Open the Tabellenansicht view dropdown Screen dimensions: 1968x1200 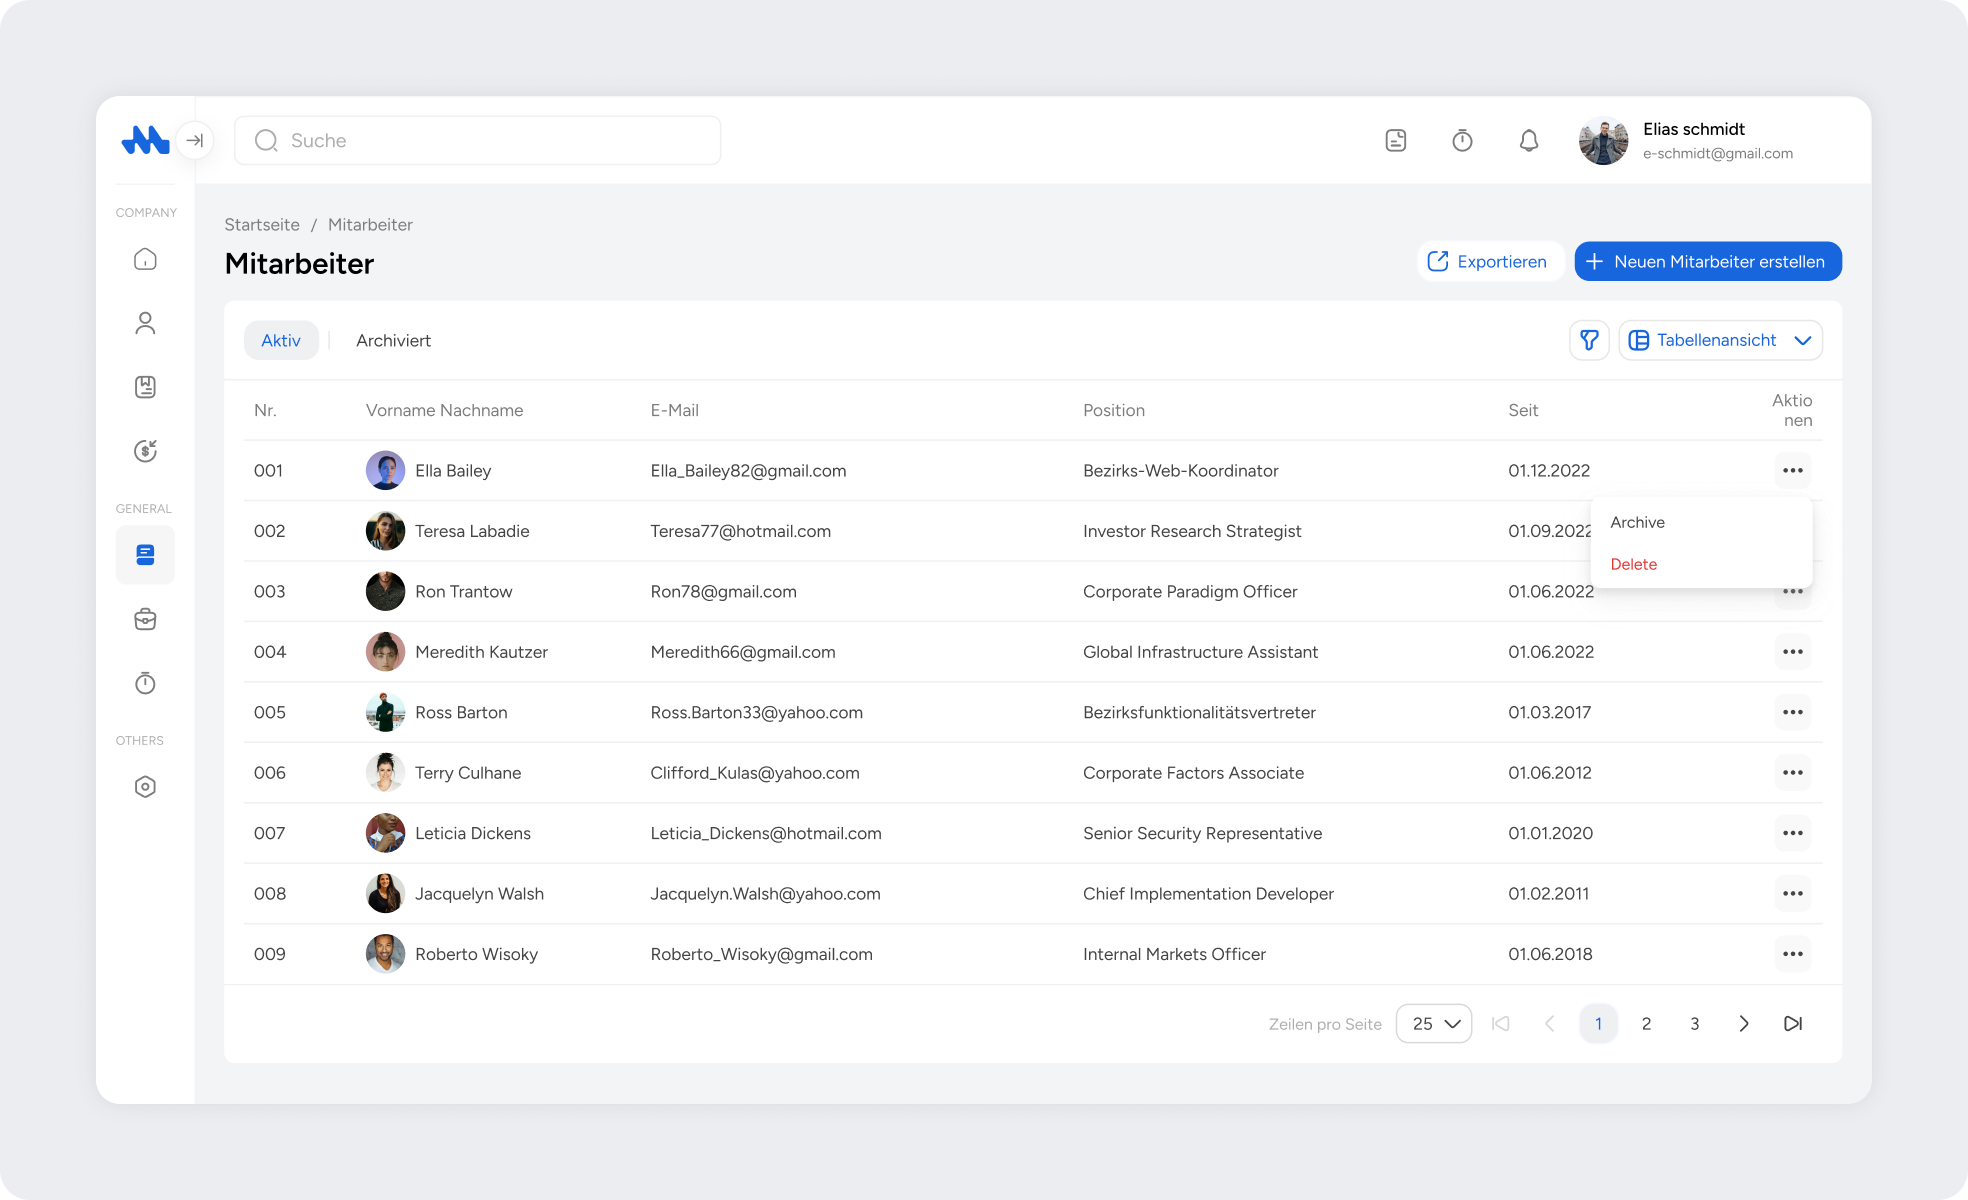pos(1720,341)
